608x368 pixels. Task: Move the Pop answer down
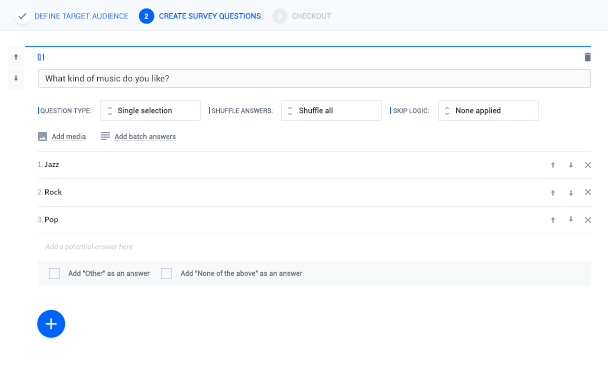[571, 219]
